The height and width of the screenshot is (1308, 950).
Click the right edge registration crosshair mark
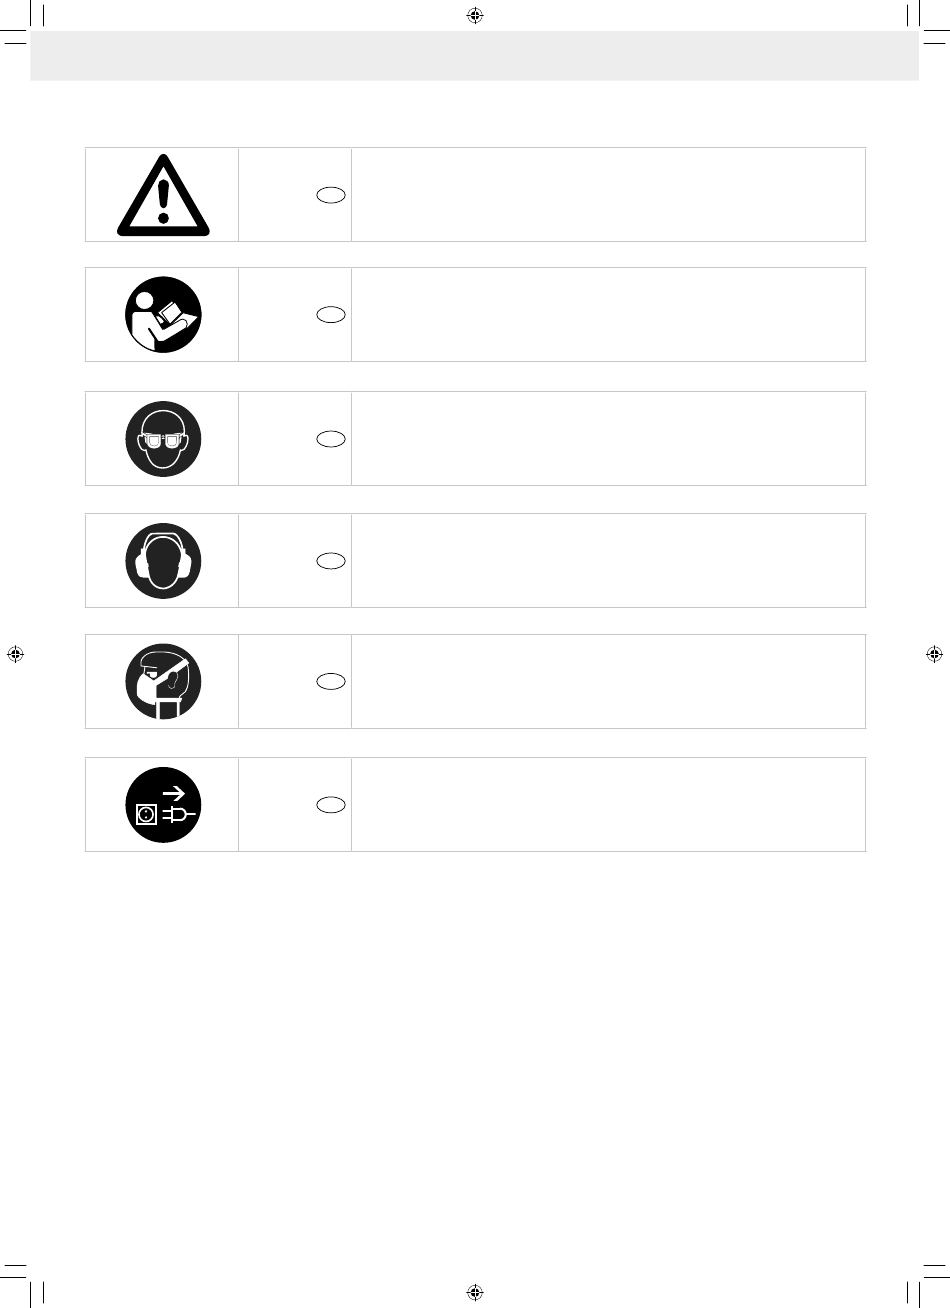click(x=934, y=654)
